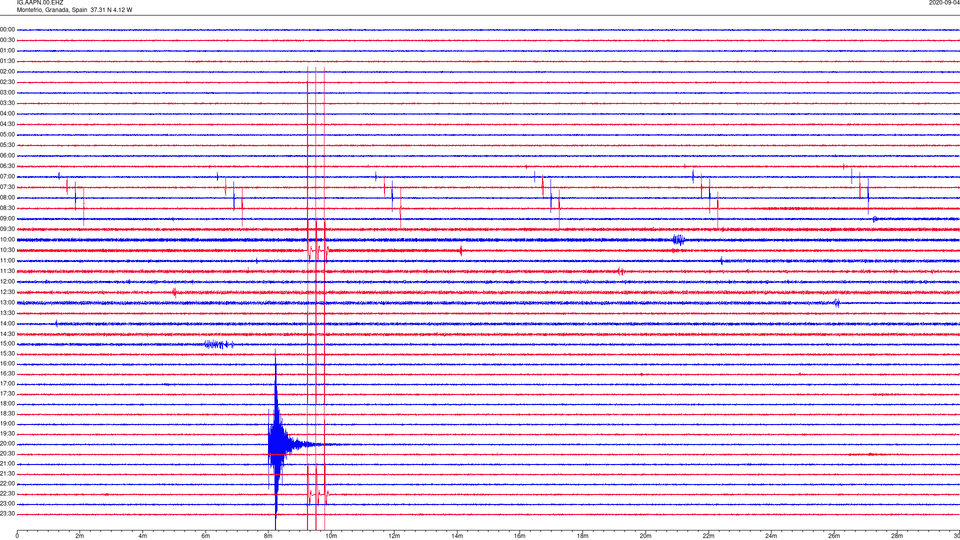The image size is (960, 540).
Task: Click the 26m mark on the time axis
Action: 834,536
